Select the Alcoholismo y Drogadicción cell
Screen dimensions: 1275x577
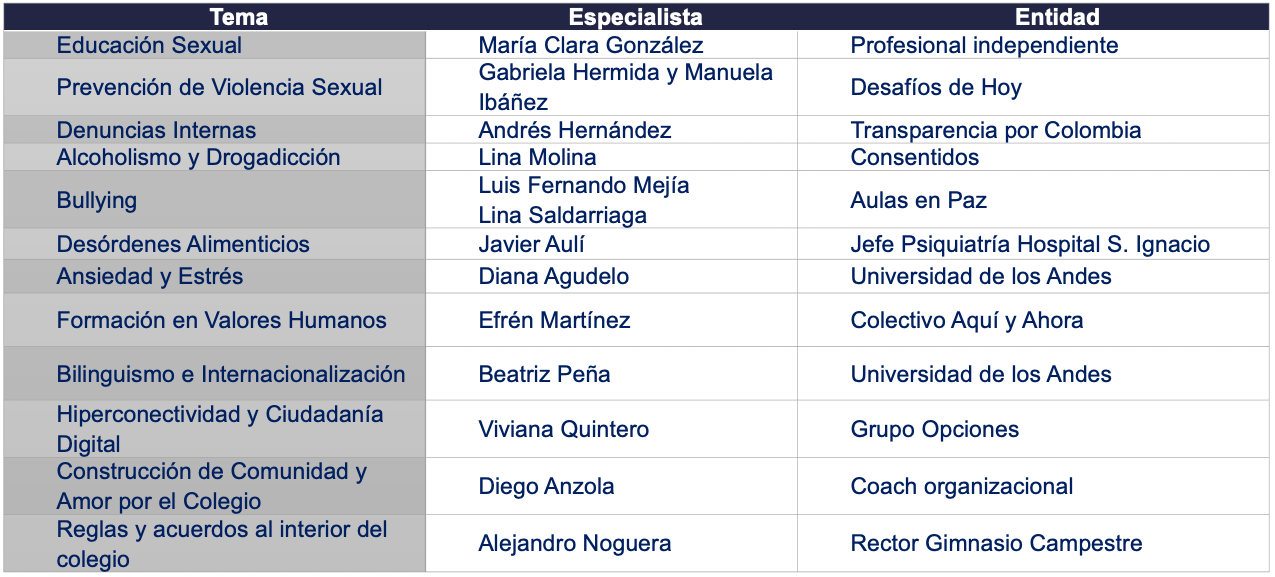tap(214, 157)
